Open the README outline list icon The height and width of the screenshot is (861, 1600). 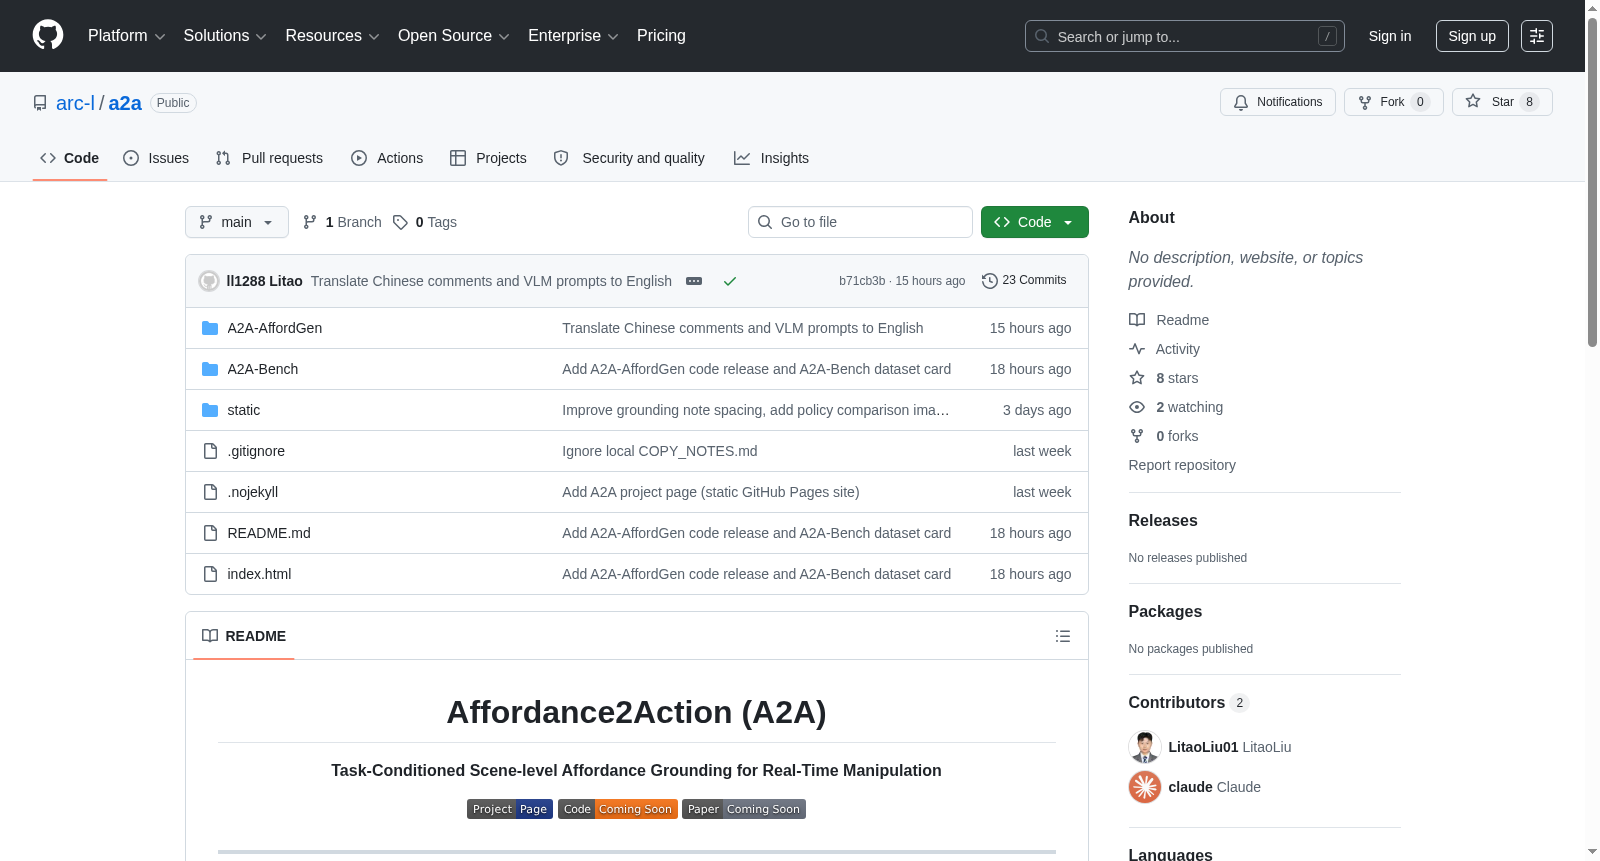(1063, 636)
